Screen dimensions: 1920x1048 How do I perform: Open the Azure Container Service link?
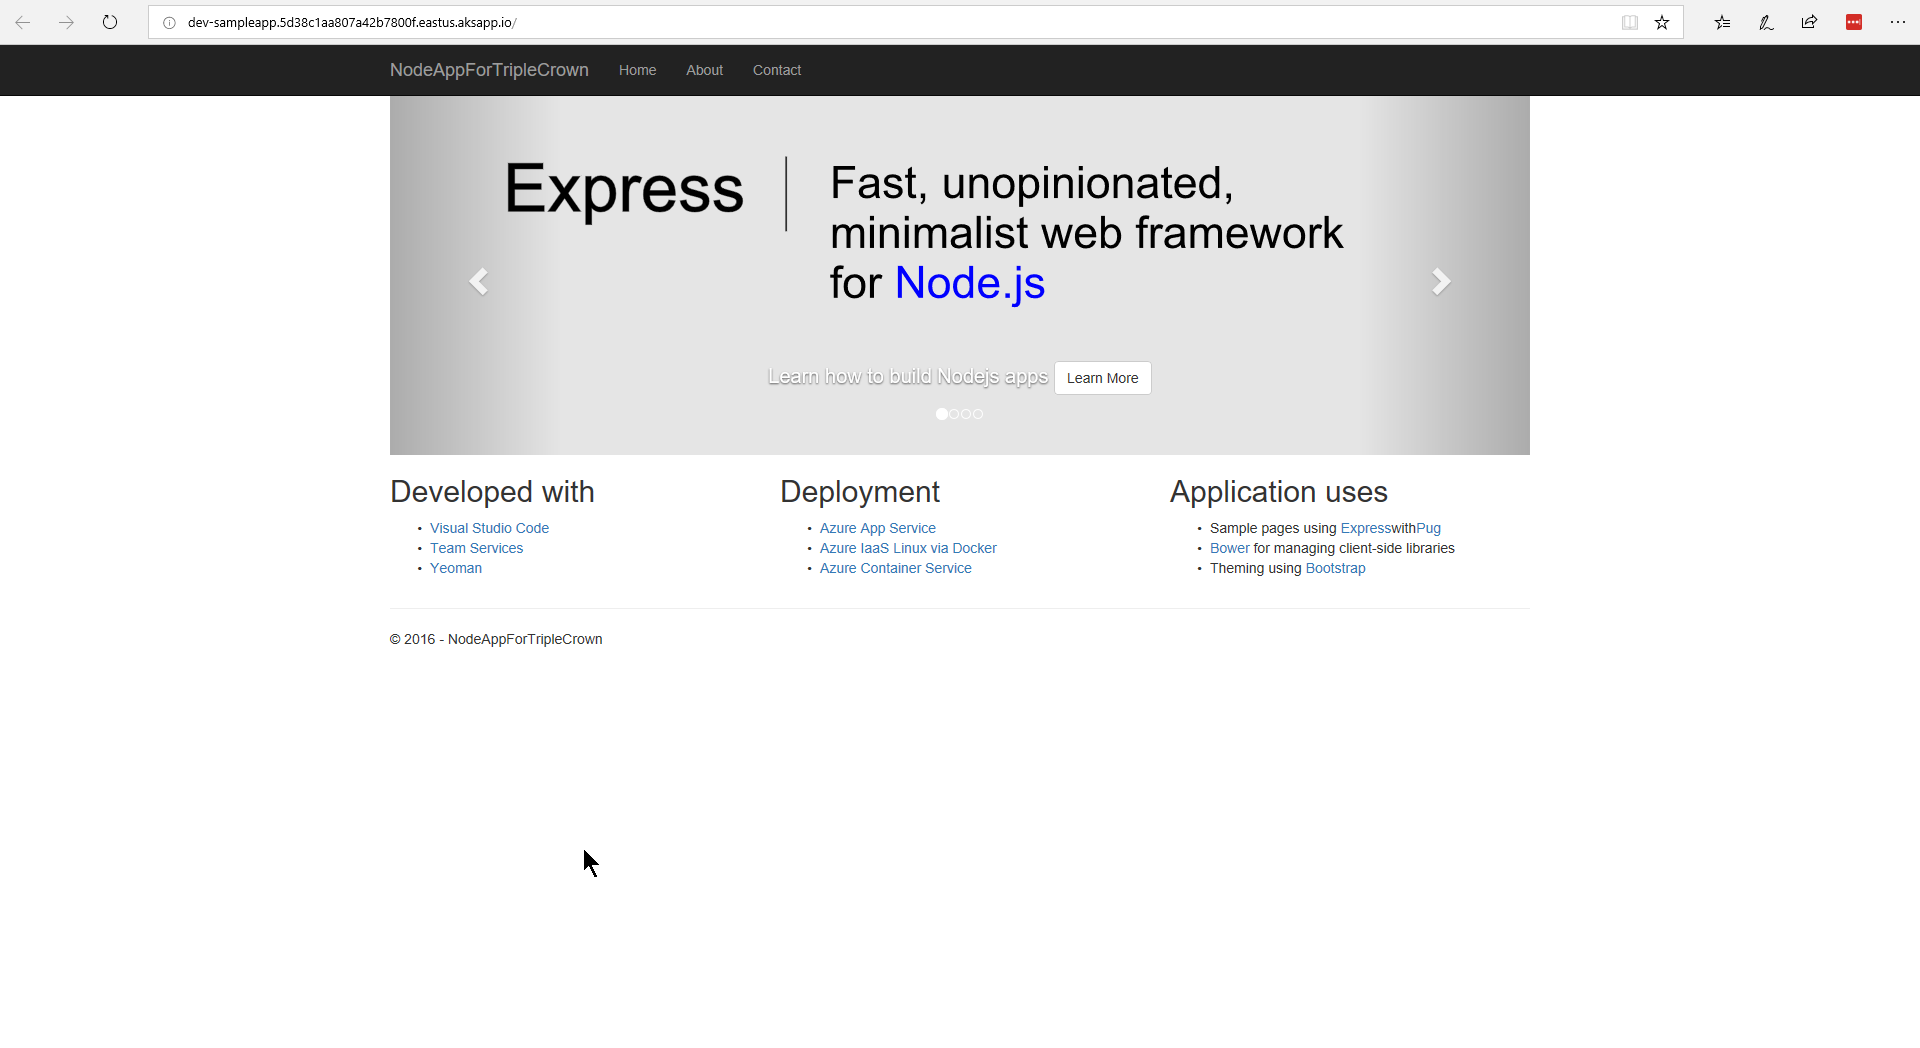[895, 568]
